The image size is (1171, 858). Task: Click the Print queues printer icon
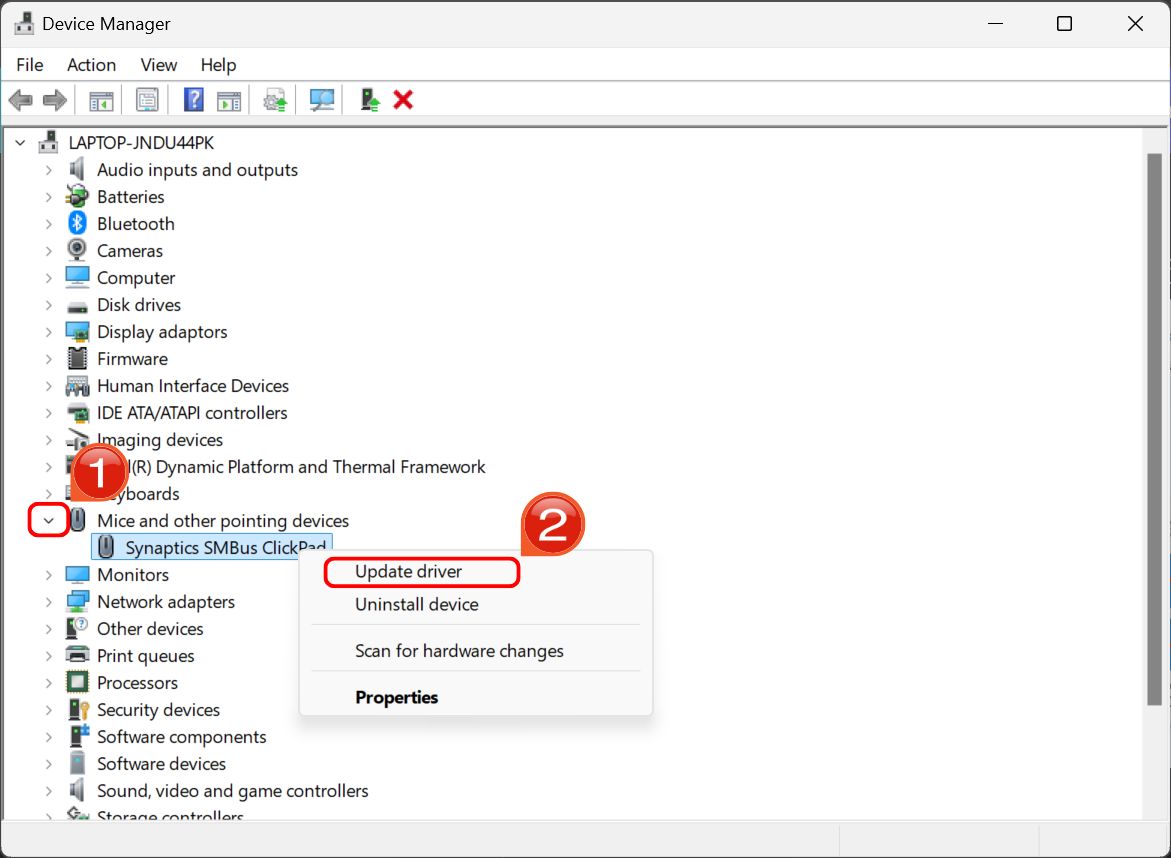click(x=77, y=655)
